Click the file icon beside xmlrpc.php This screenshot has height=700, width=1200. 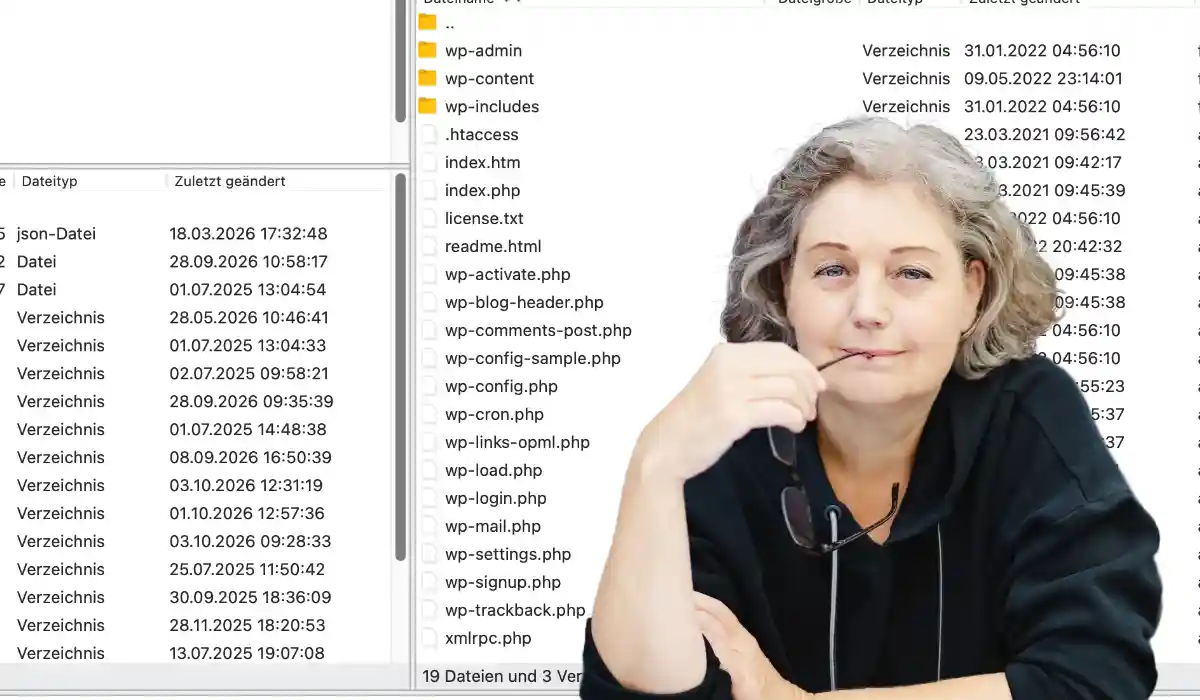428,638
